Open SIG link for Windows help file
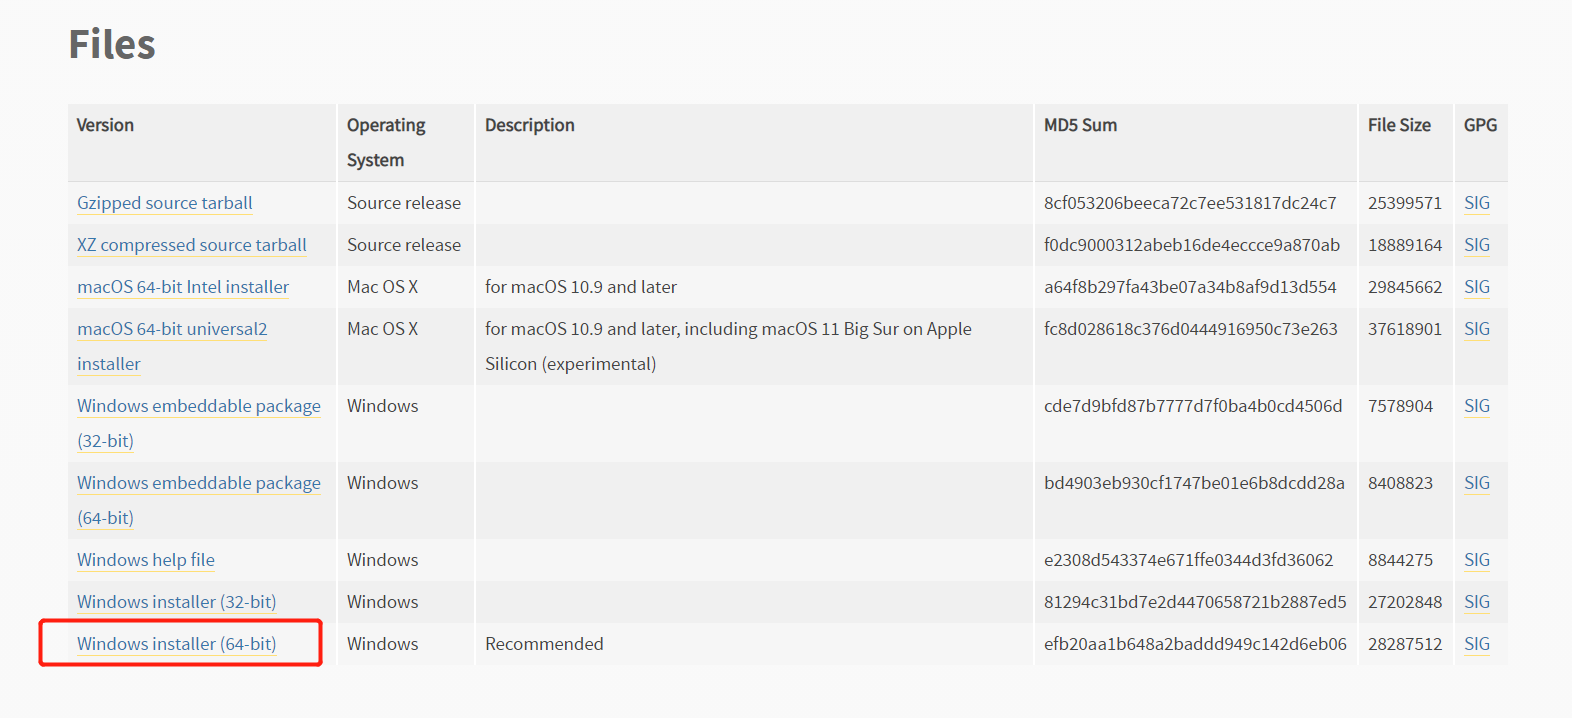 [1477, 560]
